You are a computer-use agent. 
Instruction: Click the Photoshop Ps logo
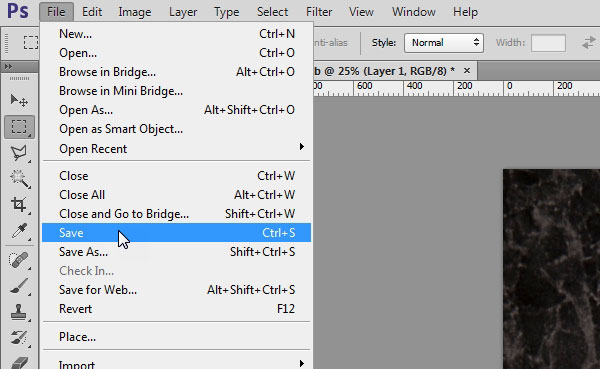click(18, 11)
